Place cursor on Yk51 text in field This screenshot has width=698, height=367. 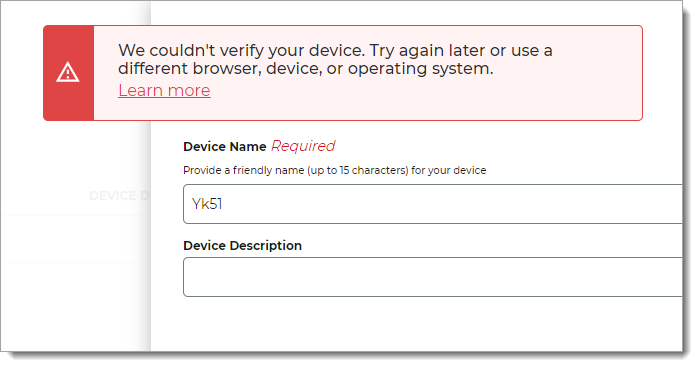coord(207,204)
